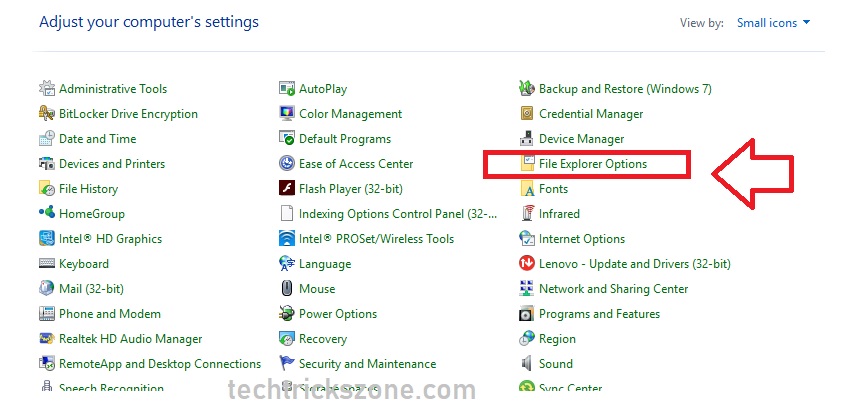Screen dimensions: 843x407
Task: Click the HomeGroup icon
Action: (47, 214)
